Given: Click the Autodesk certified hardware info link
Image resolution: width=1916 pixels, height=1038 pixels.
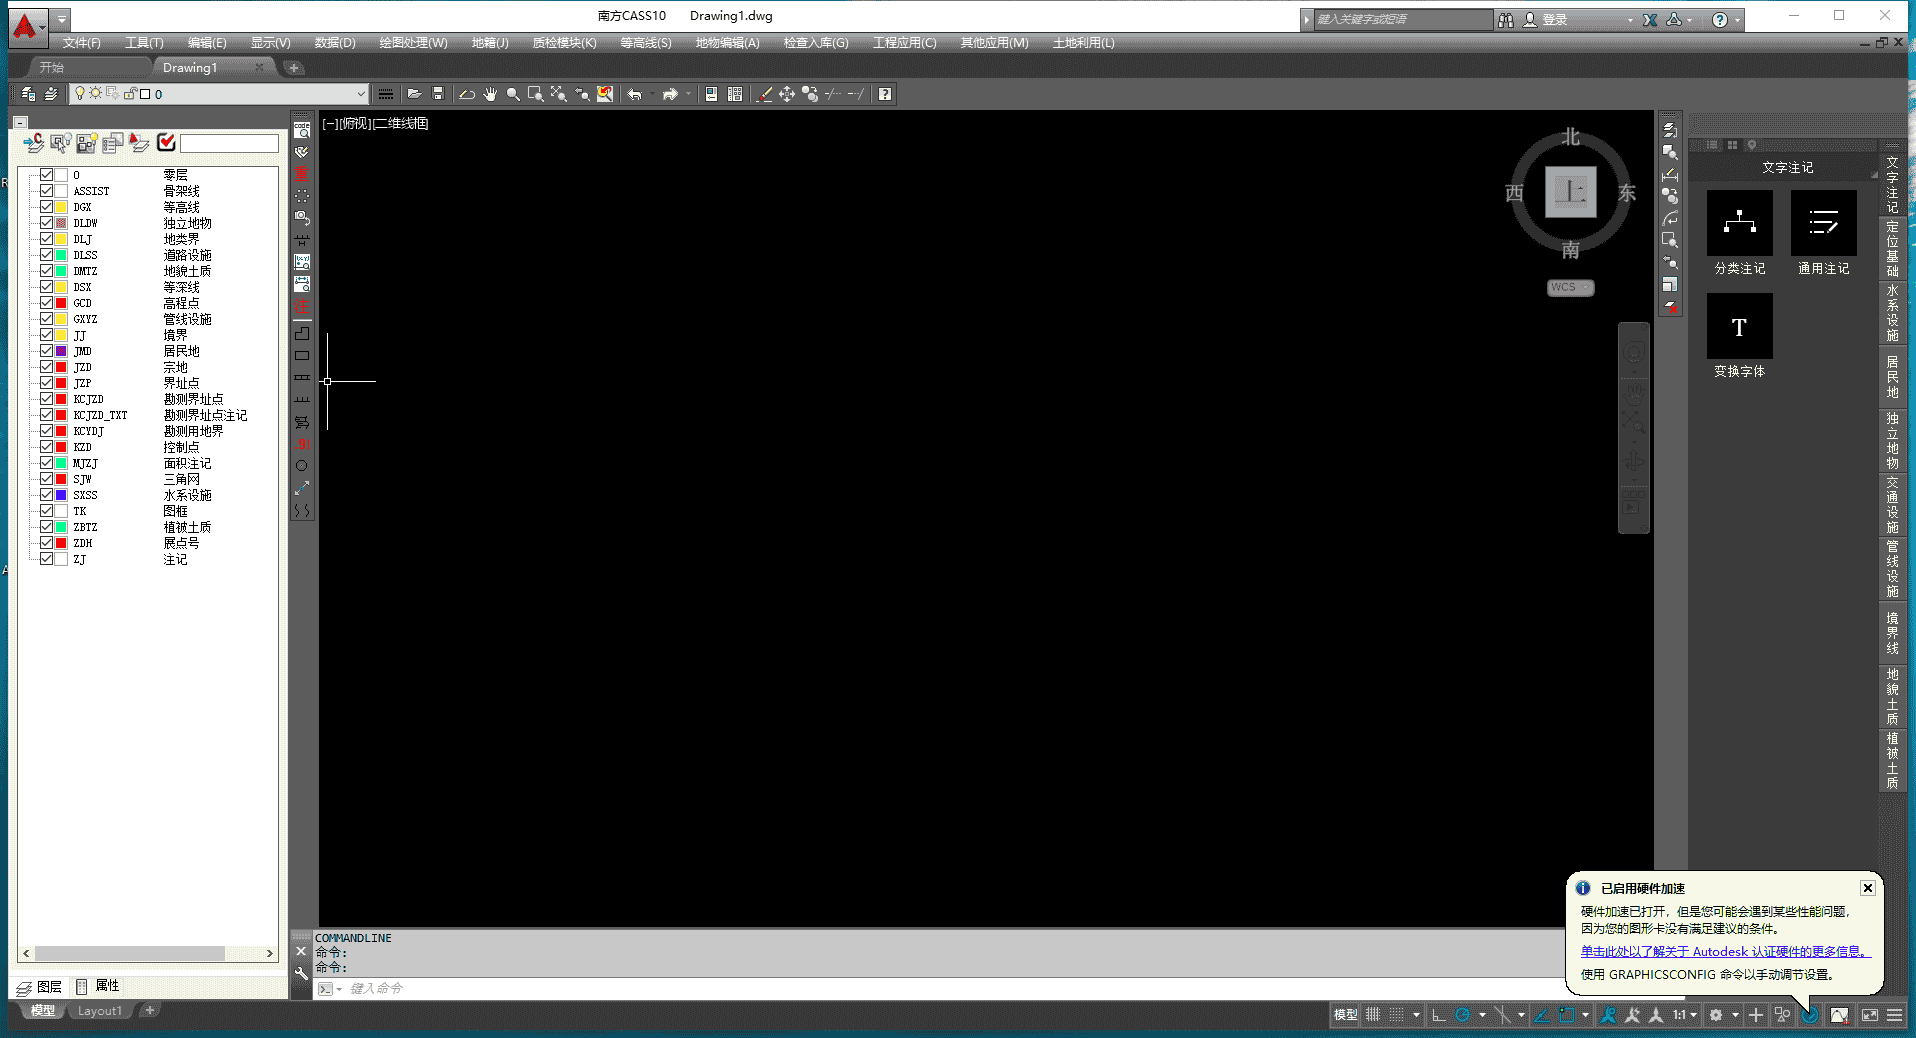Looking at the screenshot, I should tap(1723, 951).
